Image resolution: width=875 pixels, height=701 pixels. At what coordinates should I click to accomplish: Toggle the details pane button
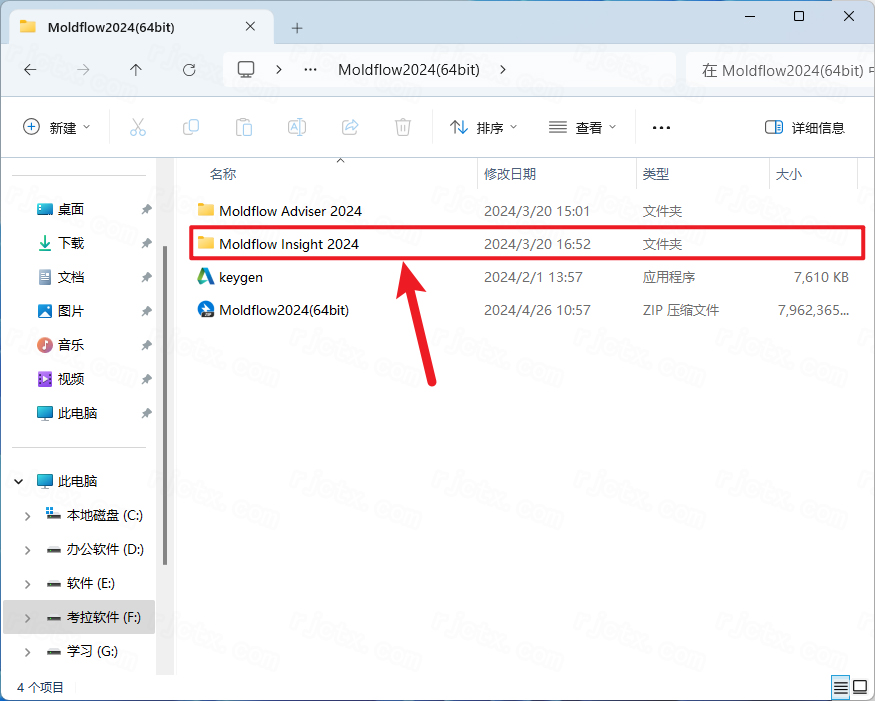(805, 127)
